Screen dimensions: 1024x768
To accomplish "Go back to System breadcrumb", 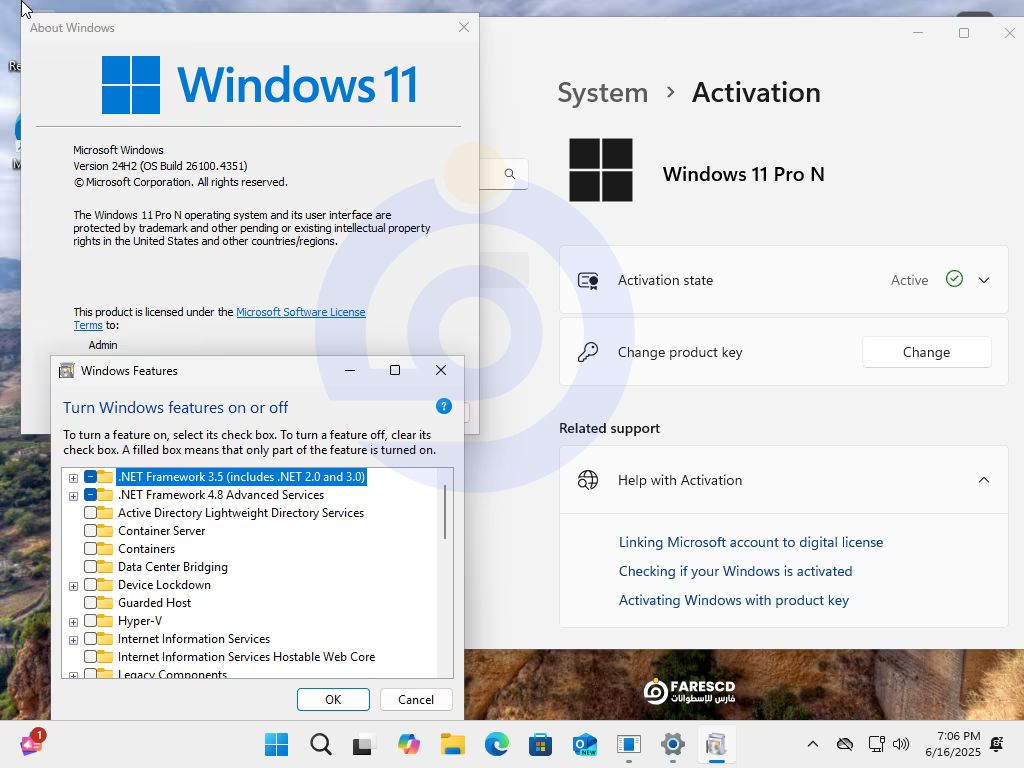I will click(x=602, y=93).
